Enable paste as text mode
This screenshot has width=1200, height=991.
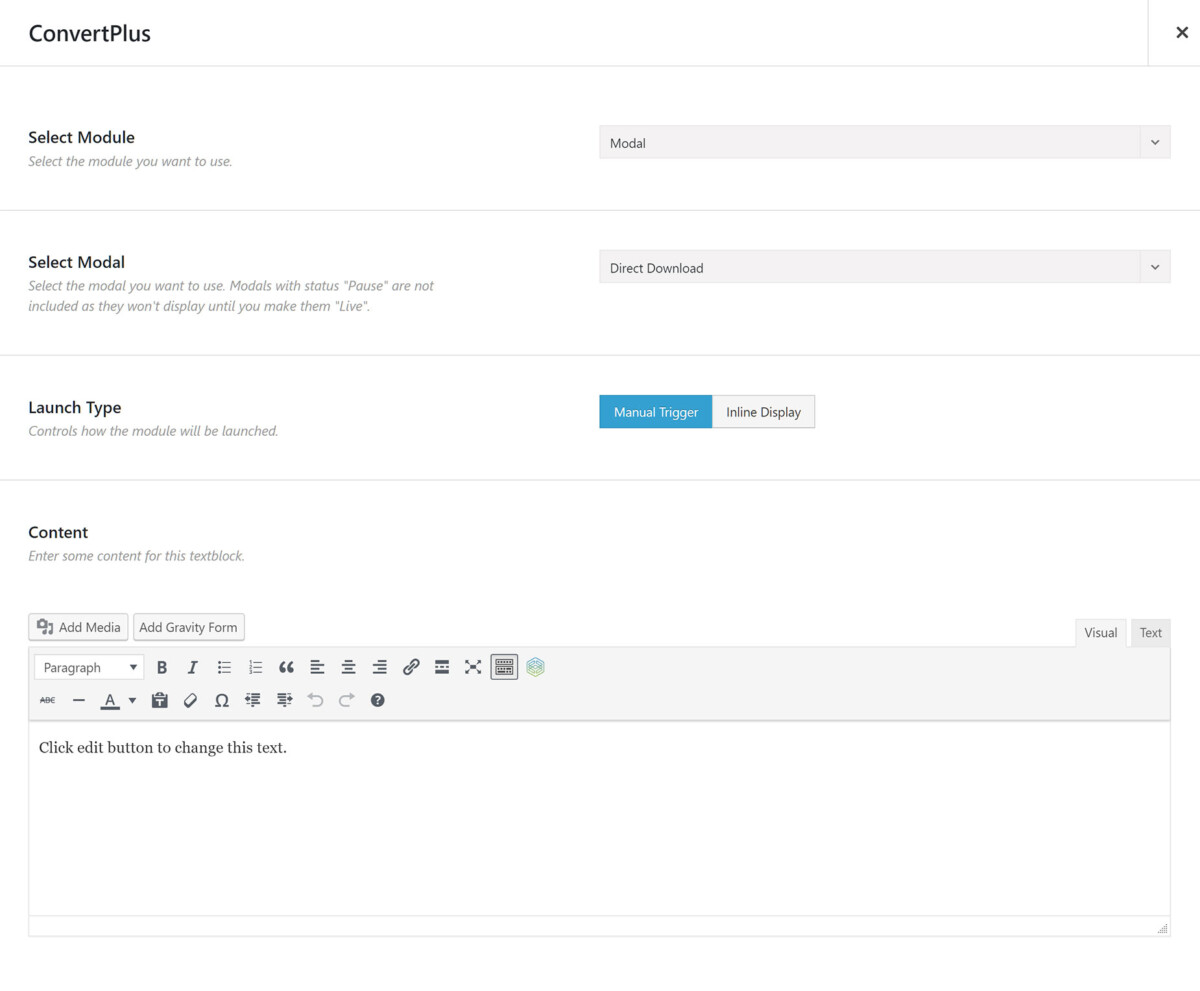[159, 700]
